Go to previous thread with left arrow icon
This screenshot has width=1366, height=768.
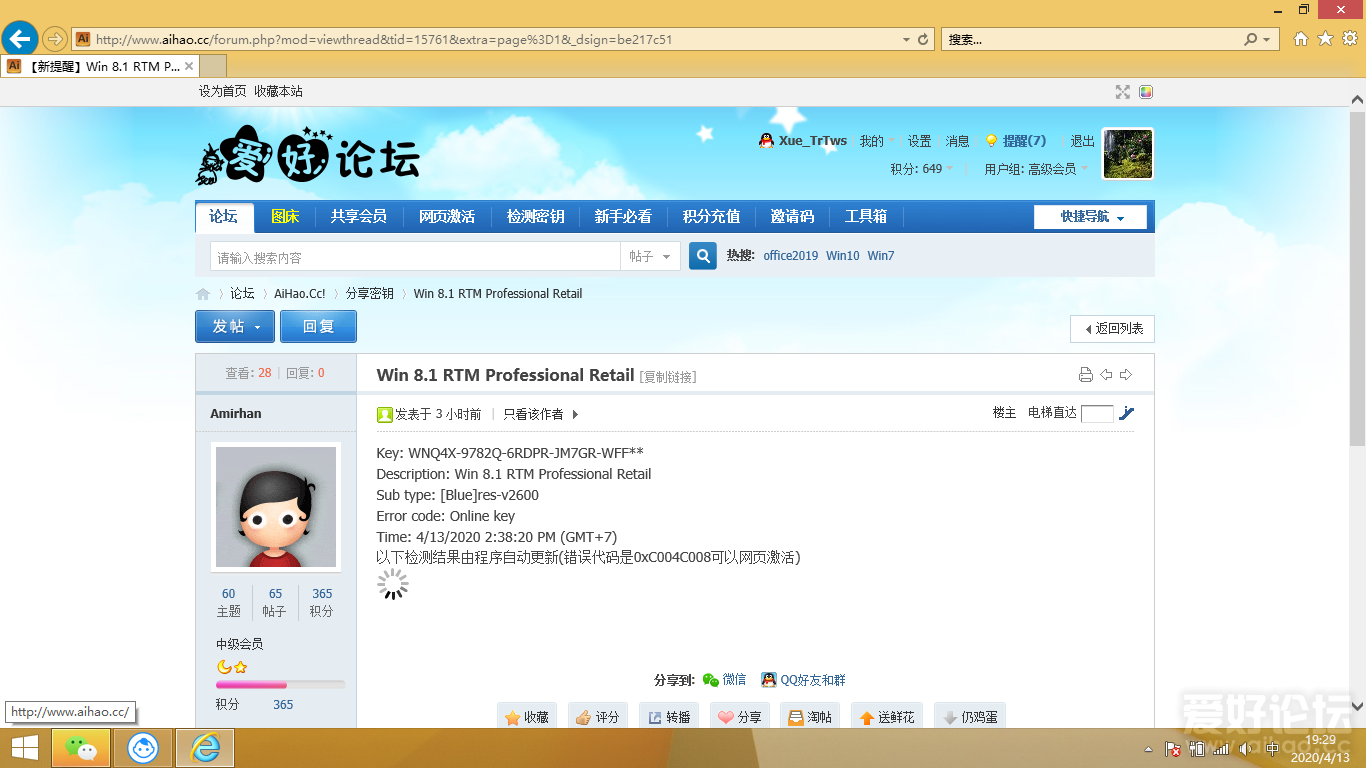pos(1106,375)
